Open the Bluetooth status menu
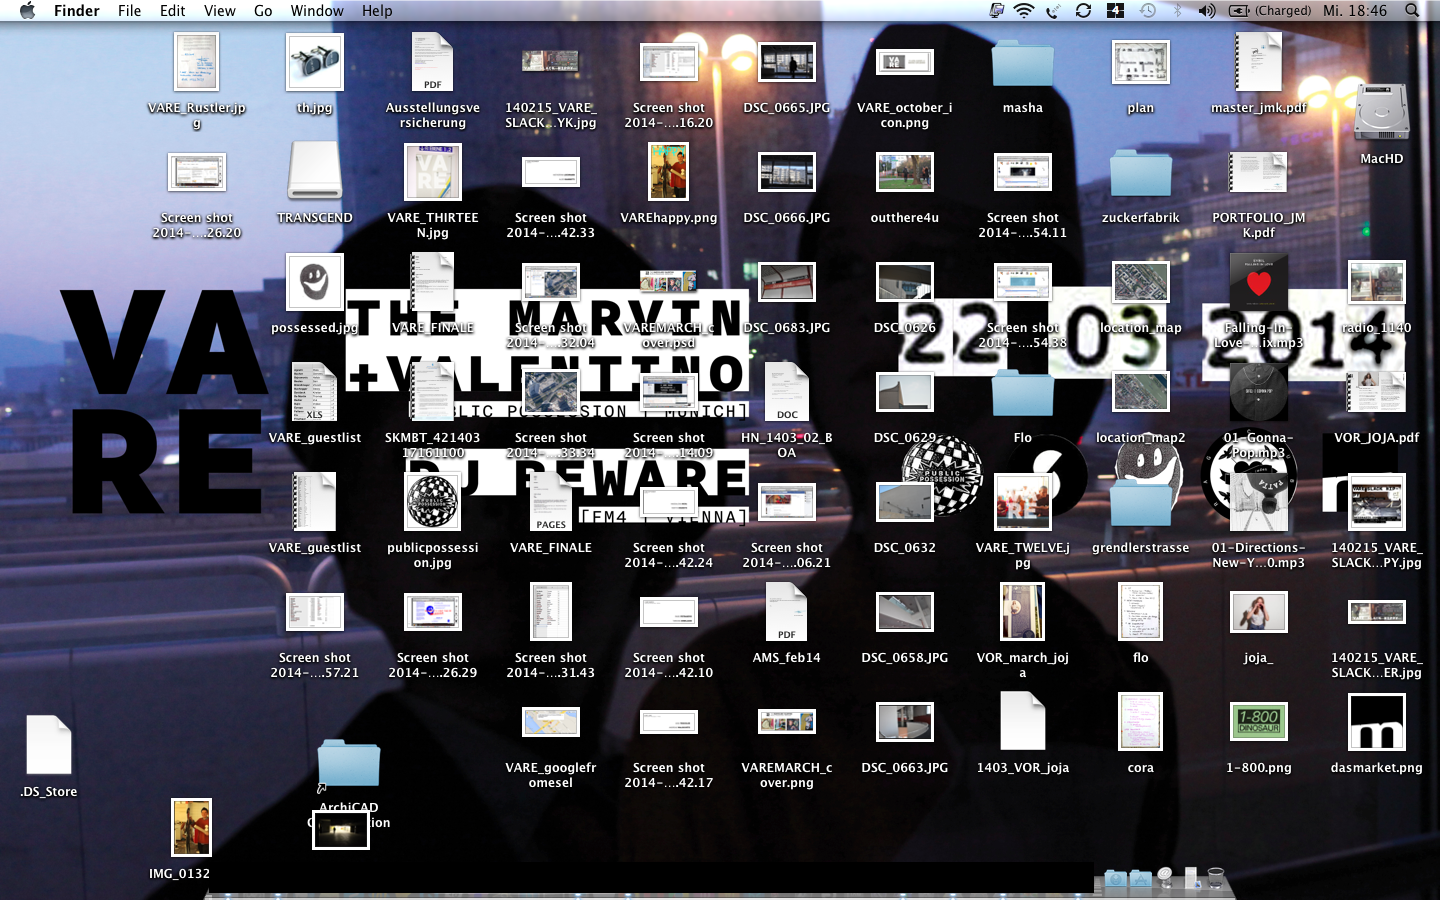 pyautogui.click(x=1177, y=11)
